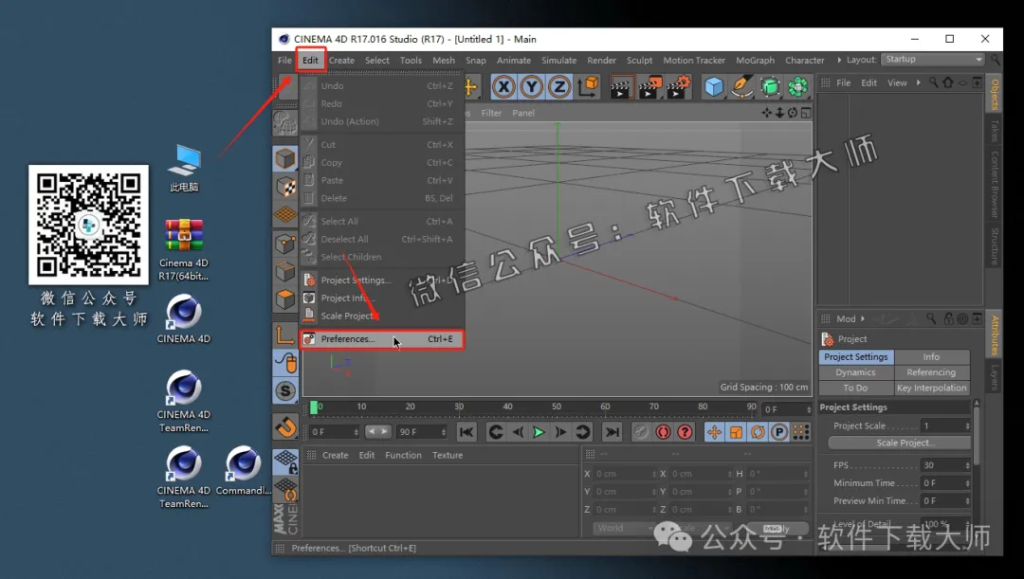The width and height of the screenshot is (1024, 579).
Task: Open the Startup layout dropdown
Action: pos(932,59)
